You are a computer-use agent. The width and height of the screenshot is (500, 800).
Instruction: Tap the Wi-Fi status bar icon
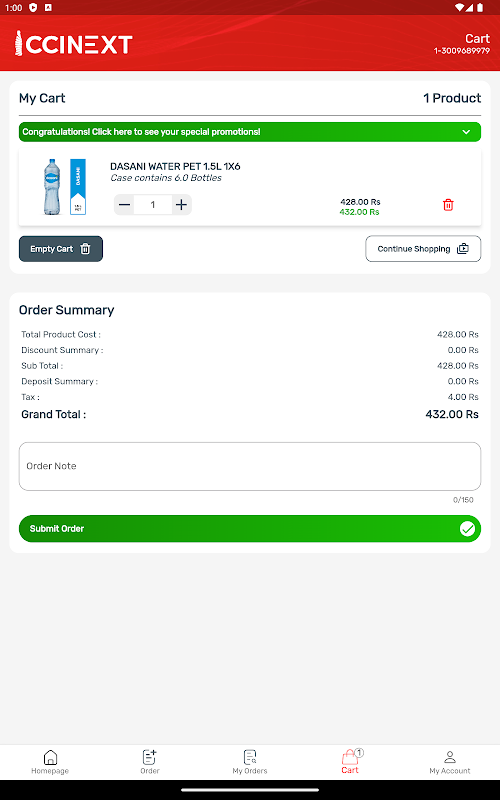point(459,7)
